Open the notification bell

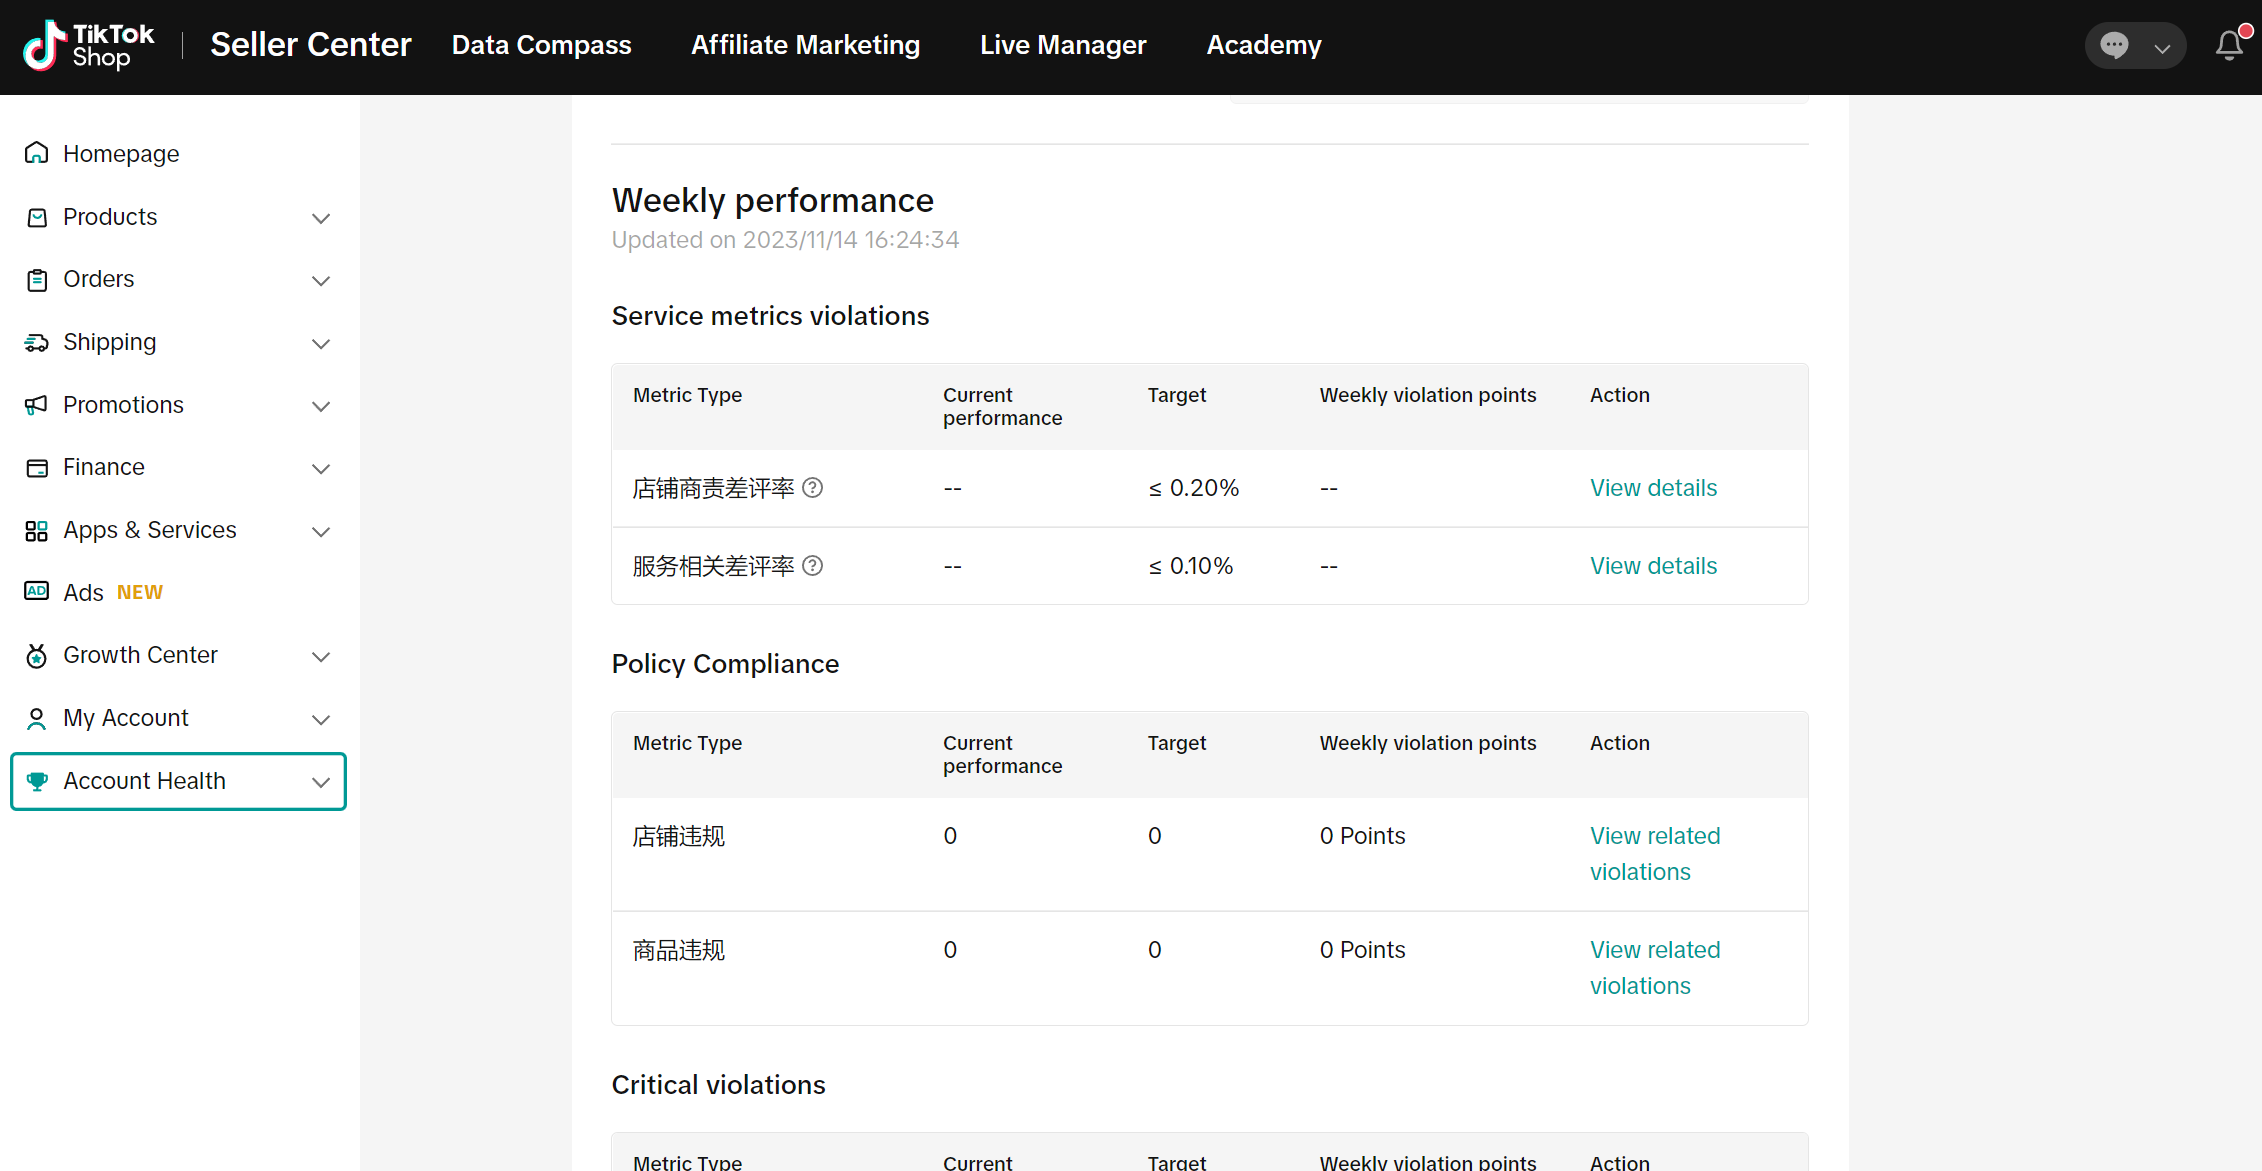coord(2229,45)
